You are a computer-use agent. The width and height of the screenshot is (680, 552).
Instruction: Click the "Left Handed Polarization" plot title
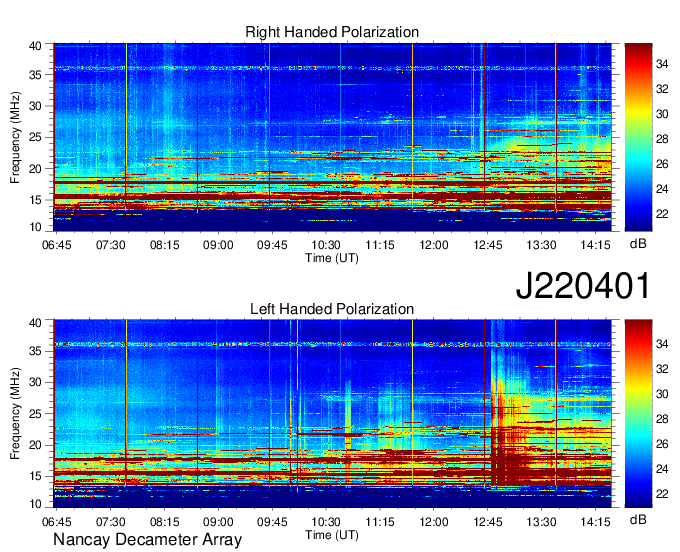click(332, 309)
